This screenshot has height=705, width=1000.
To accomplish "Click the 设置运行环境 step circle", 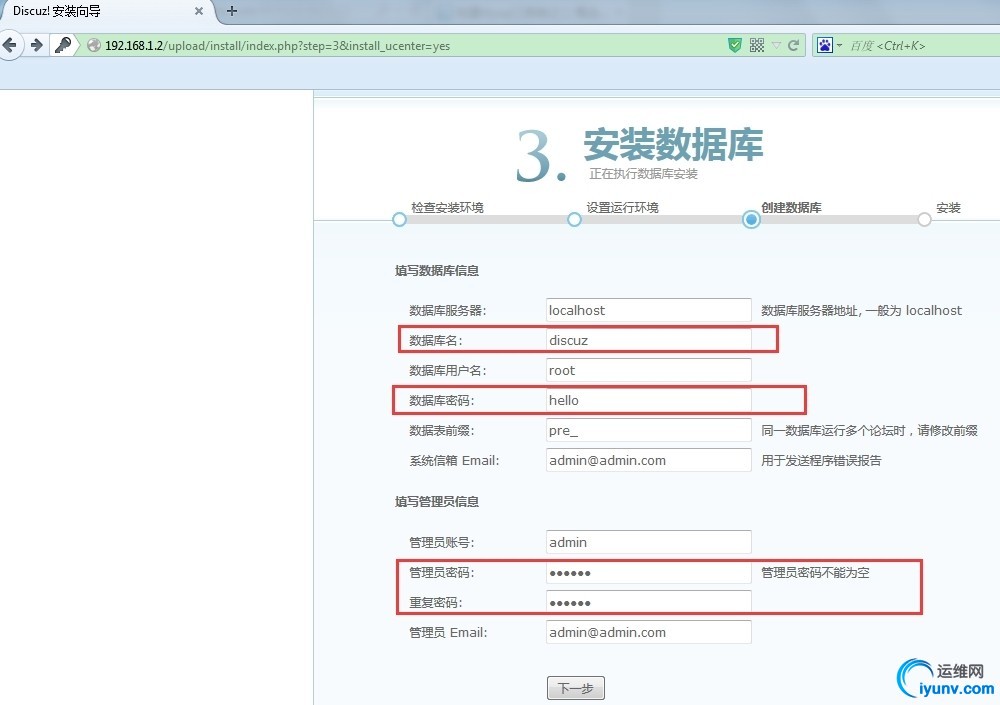I will [x=574, y=219].
